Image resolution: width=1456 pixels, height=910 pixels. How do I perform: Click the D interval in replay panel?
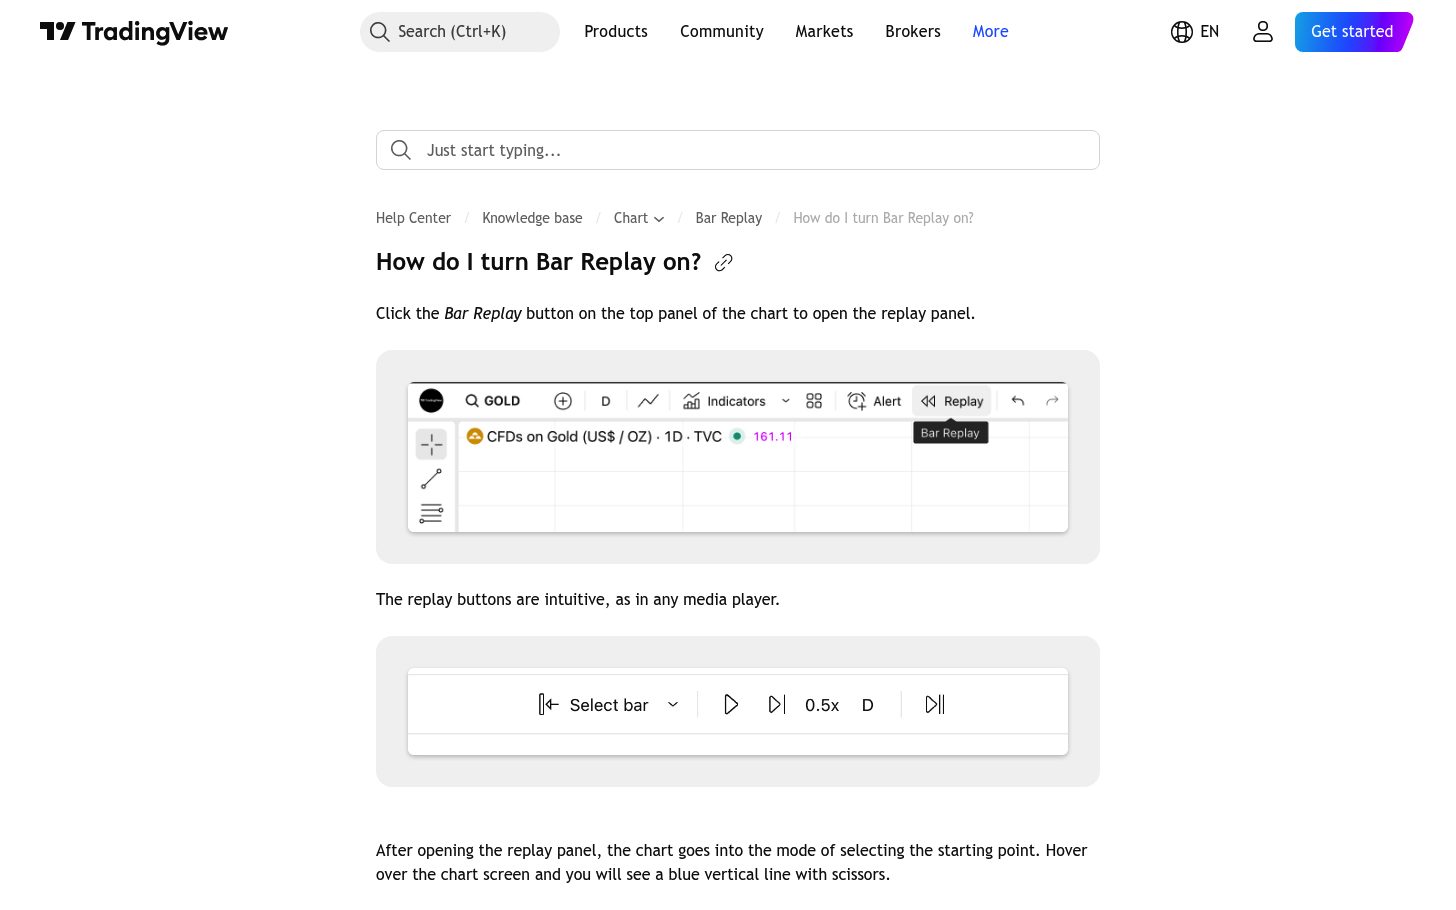click(868, 705)
